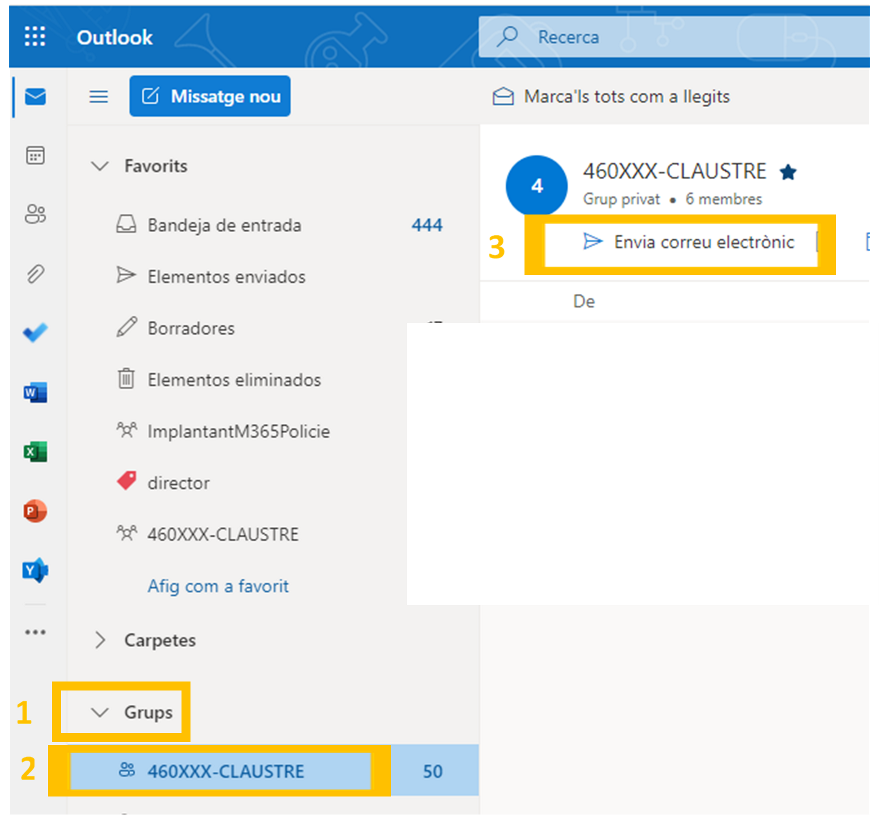Expand the Carpetes folder section
This screenshot has width=879, height=815.
100,640
